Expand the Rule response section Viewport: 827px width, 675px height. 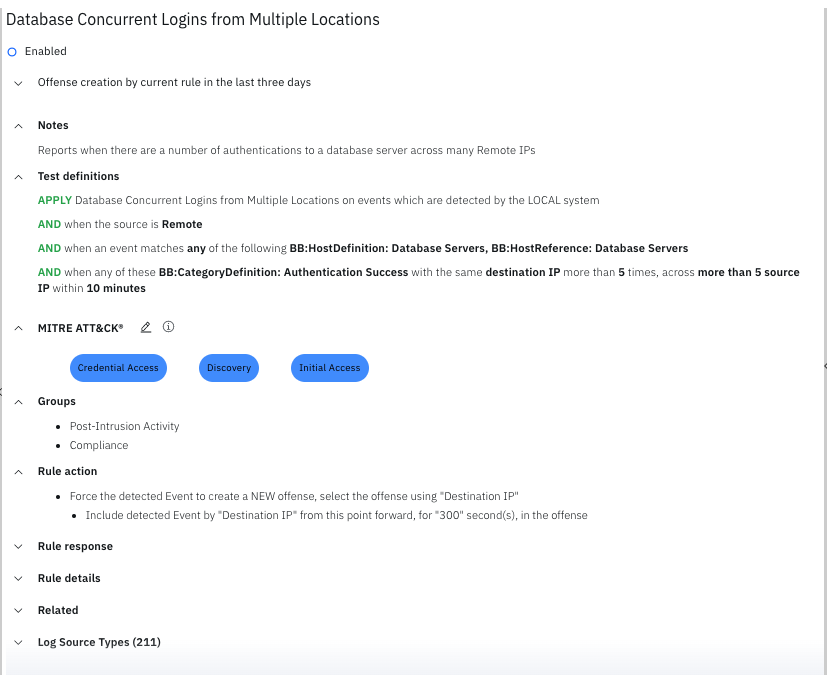coord(18,547)
